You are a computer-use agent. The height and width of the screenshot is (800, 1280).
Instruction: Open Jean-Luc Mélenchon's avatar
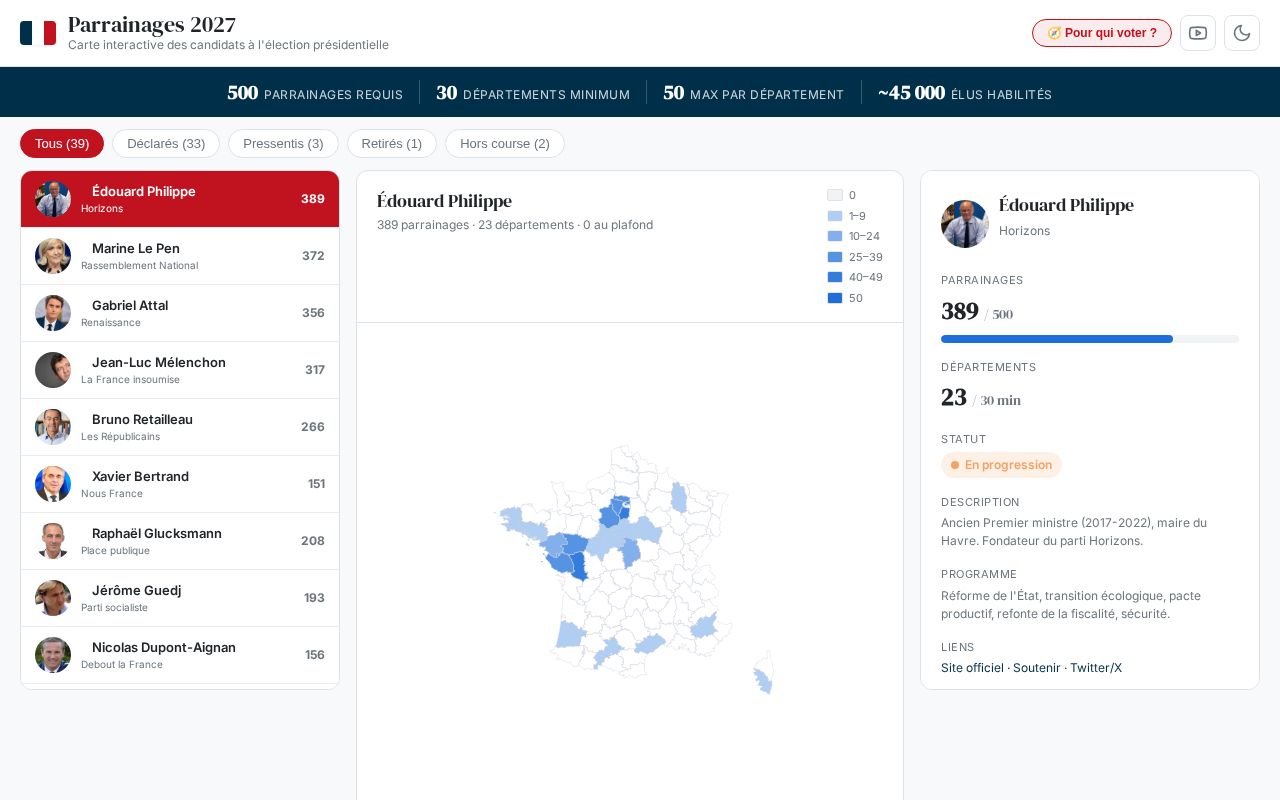[x=53, y=370]
